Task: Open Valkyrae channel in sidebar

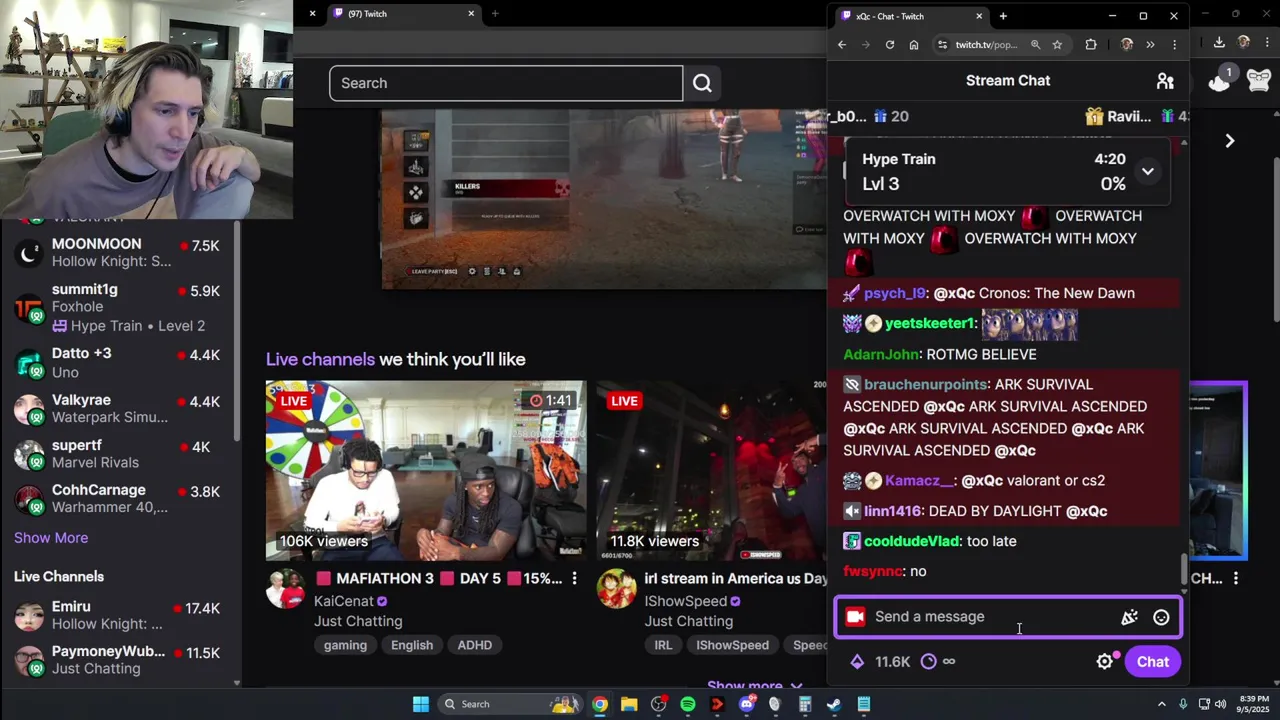Action: pyautogui.click(x=120, y=408)
